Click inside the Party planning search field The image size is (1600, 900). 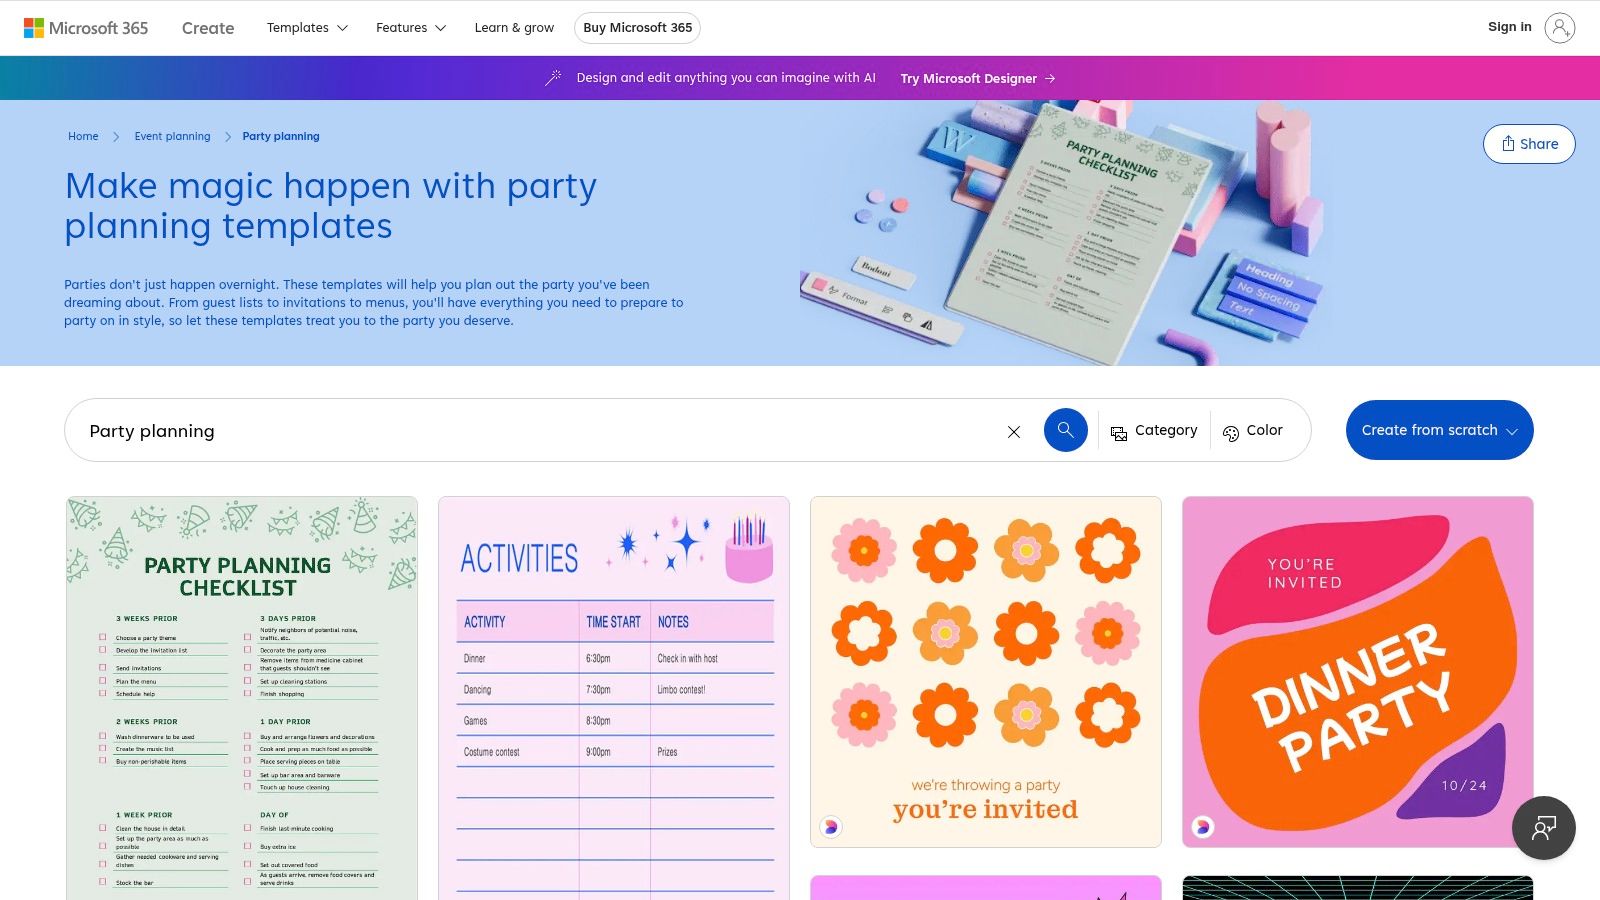click(400, 431)
